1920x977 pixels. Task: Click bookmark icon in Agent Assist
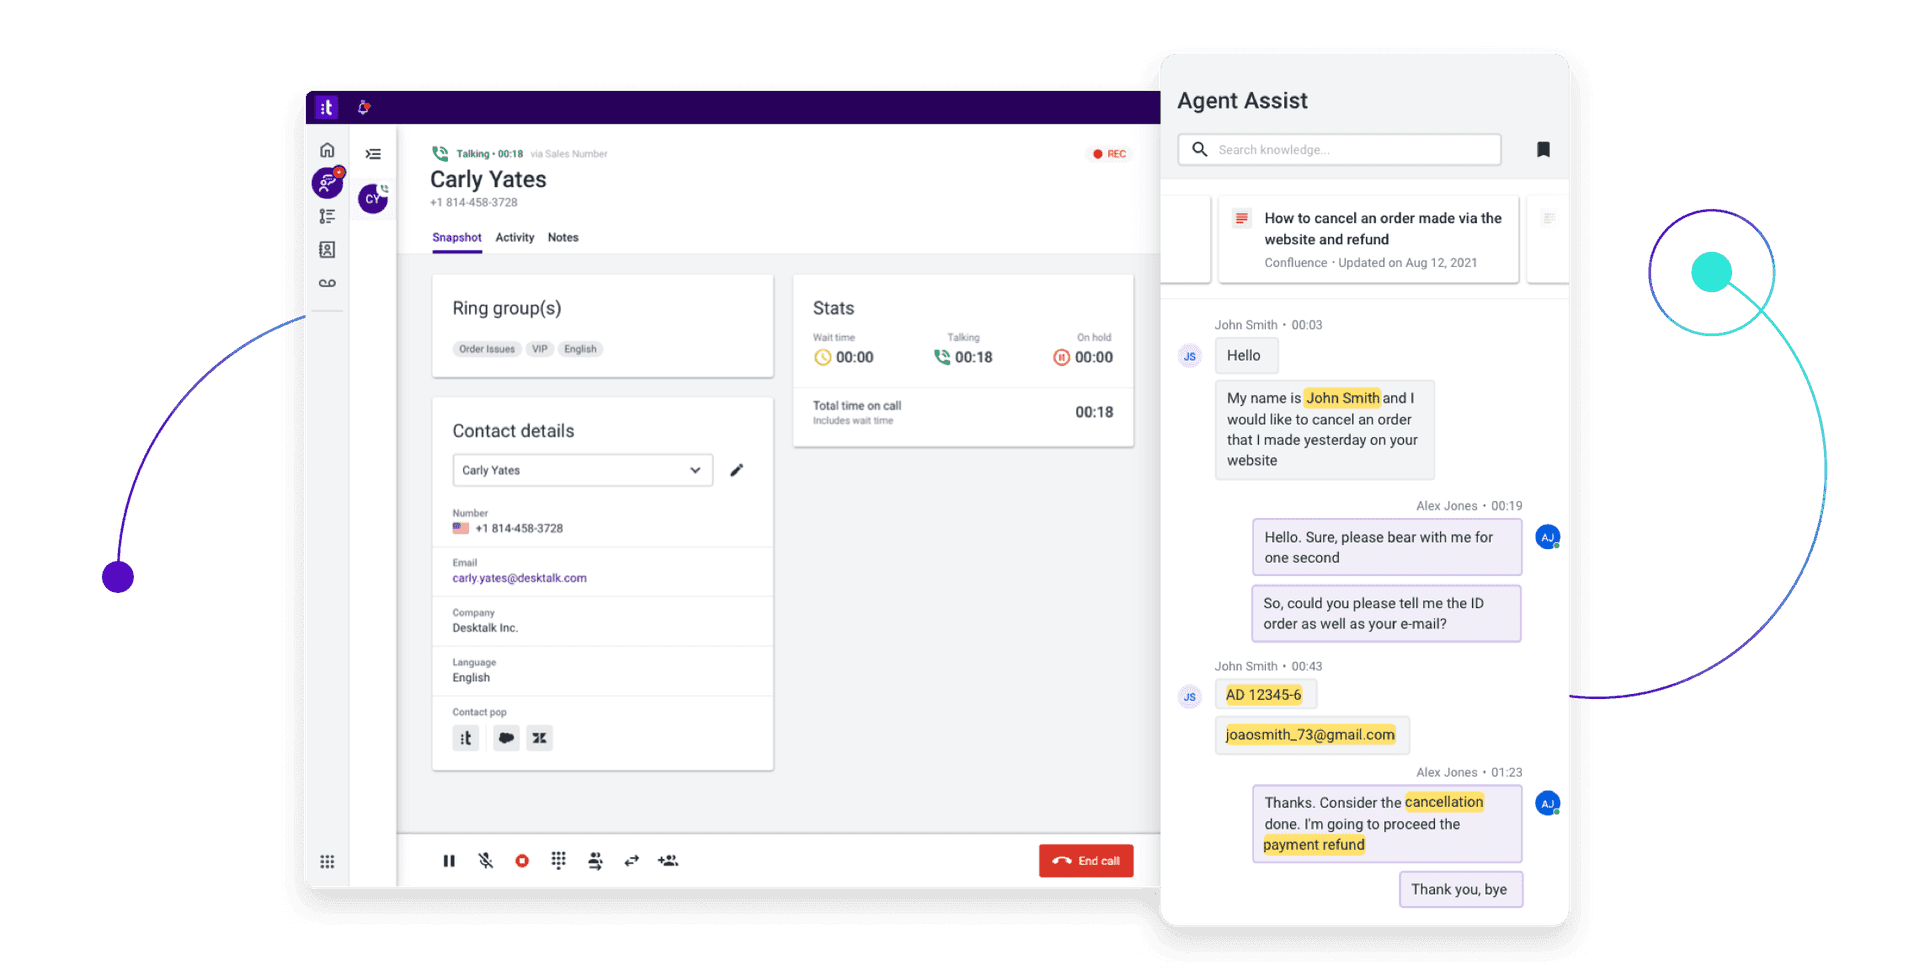tap(1543, 150)
